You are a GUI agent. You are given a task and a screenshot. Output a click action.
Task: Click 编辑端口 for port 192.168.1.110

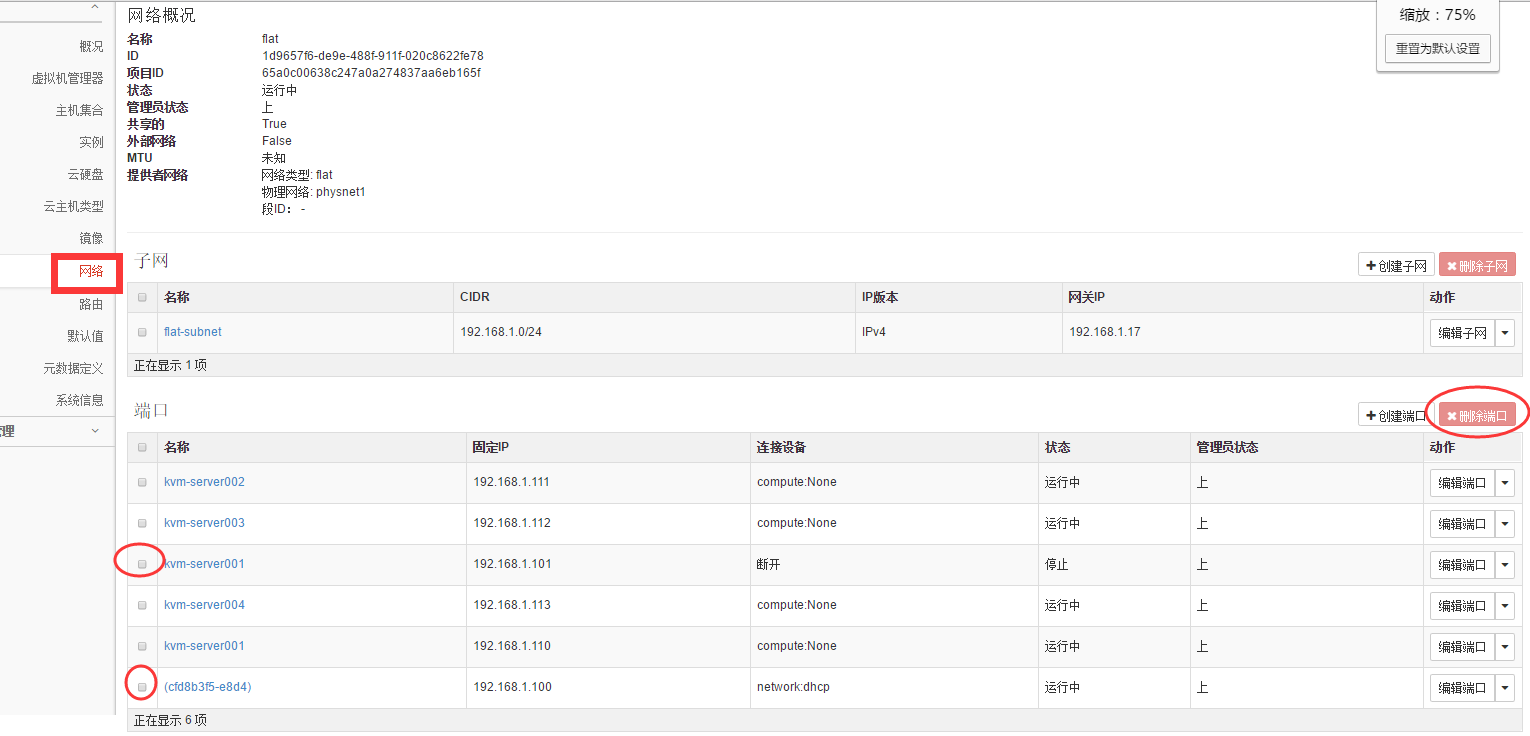tap(1462, 647)
